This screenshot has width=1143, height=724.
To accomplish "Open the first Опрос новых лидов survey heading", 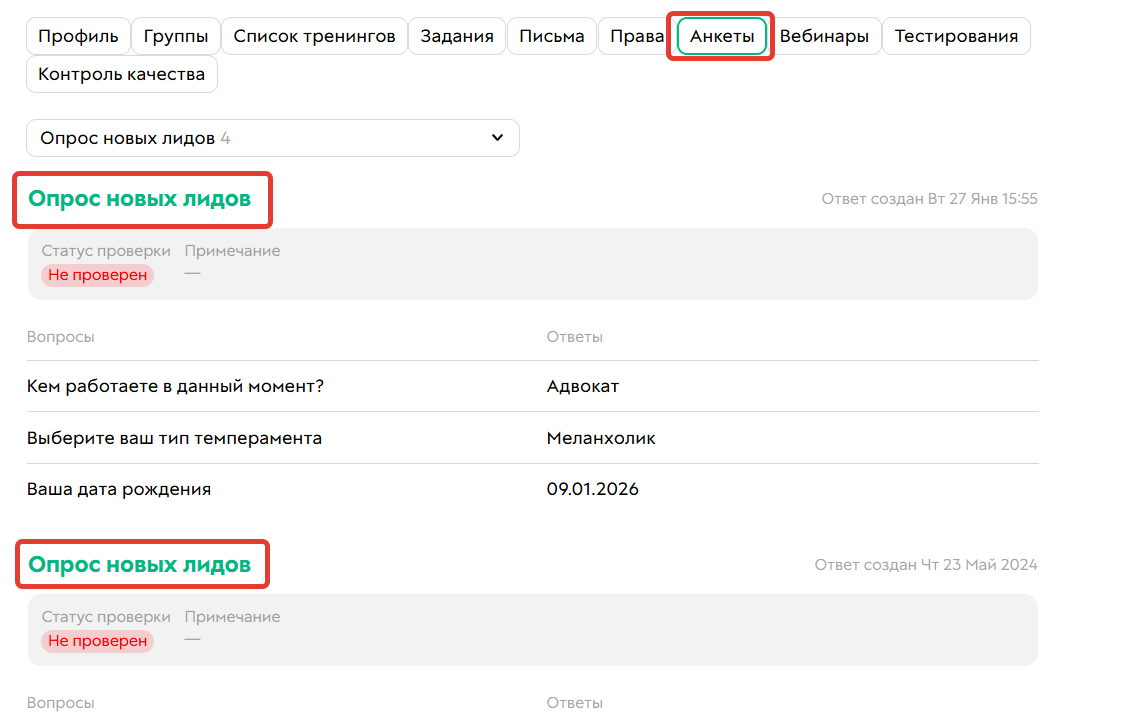I will click(142, 199).
